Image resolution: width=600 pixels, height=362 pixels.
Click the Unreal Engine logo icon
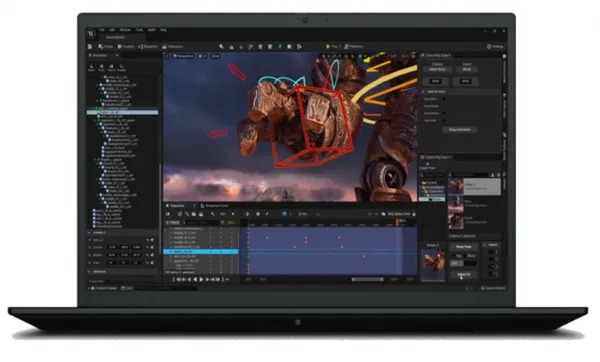coord(91,34)
